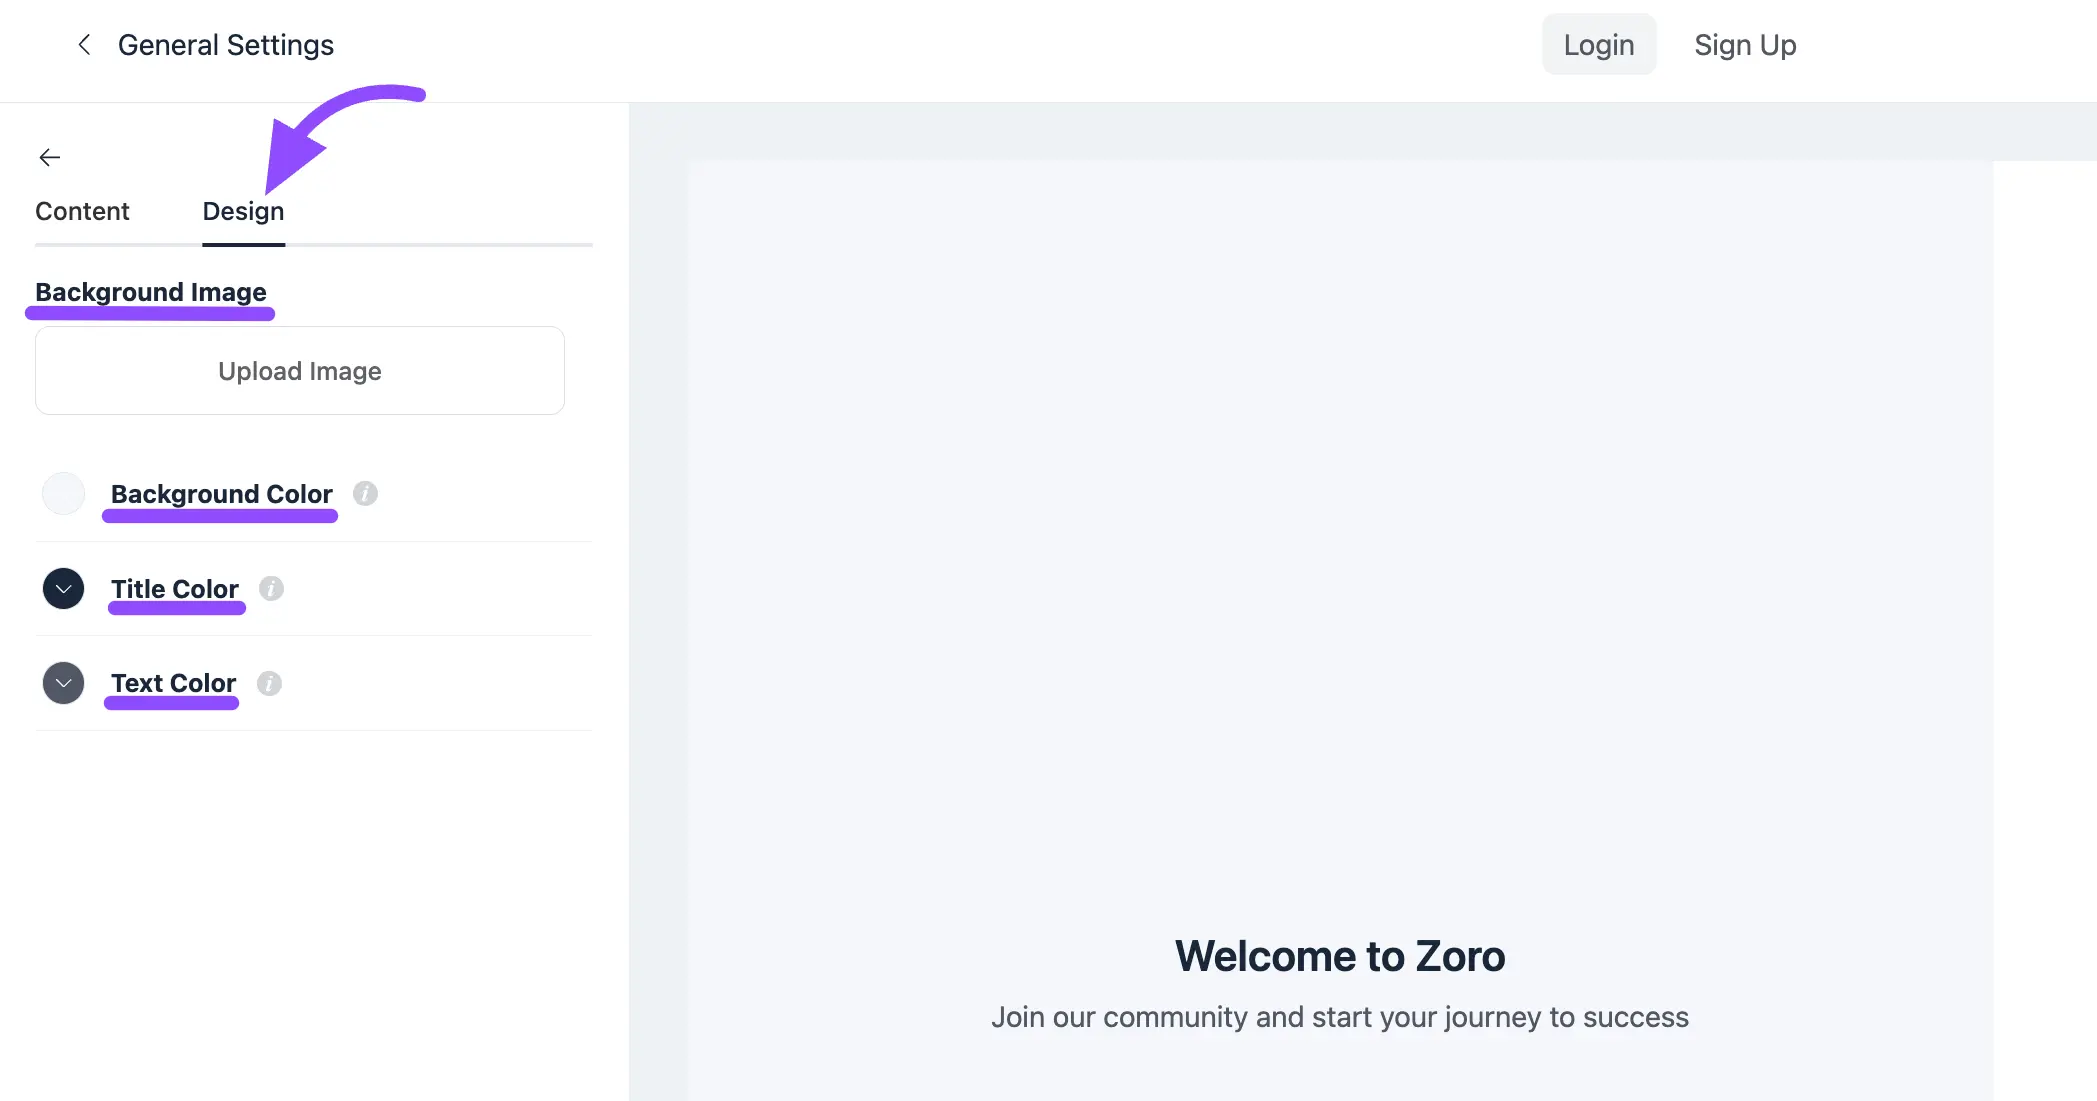Screen dimensions: 2097x1101
Task: Click the General Settings back chevron
Action: coord(85,45)
